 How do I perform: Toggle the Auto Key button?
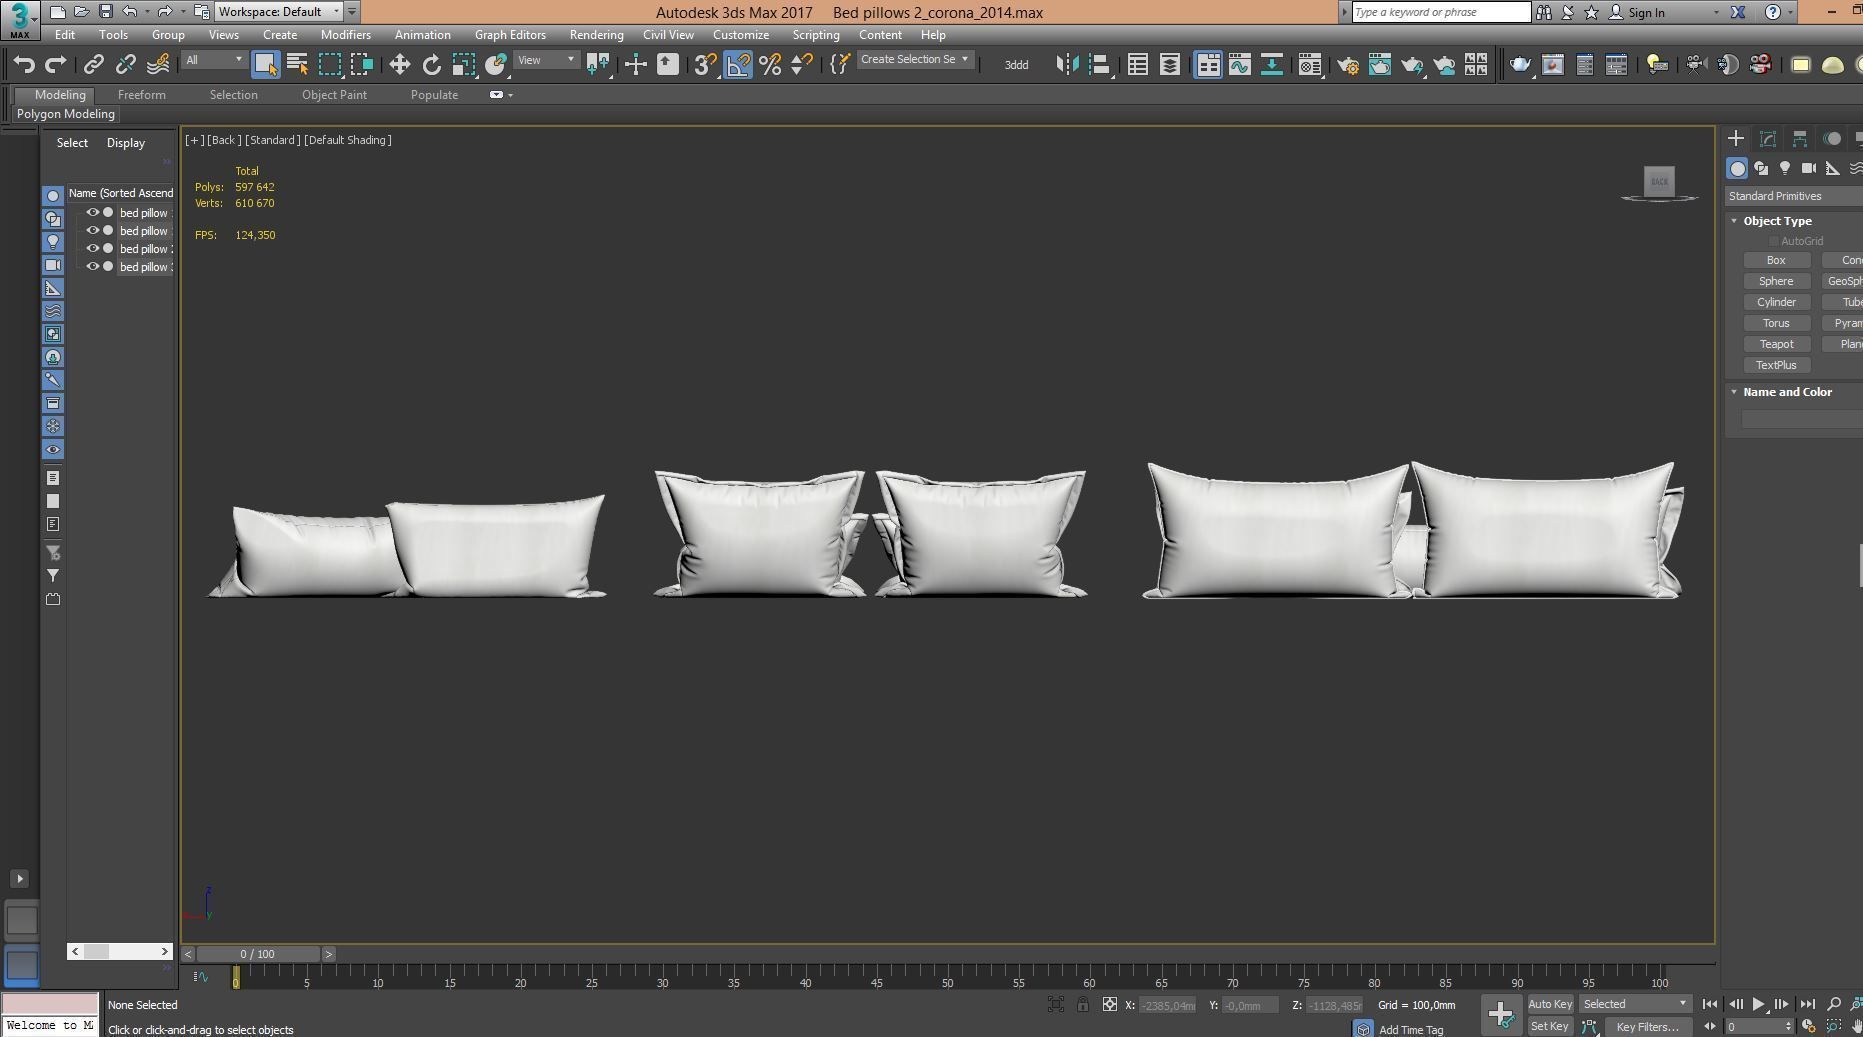(1550, 1004)
